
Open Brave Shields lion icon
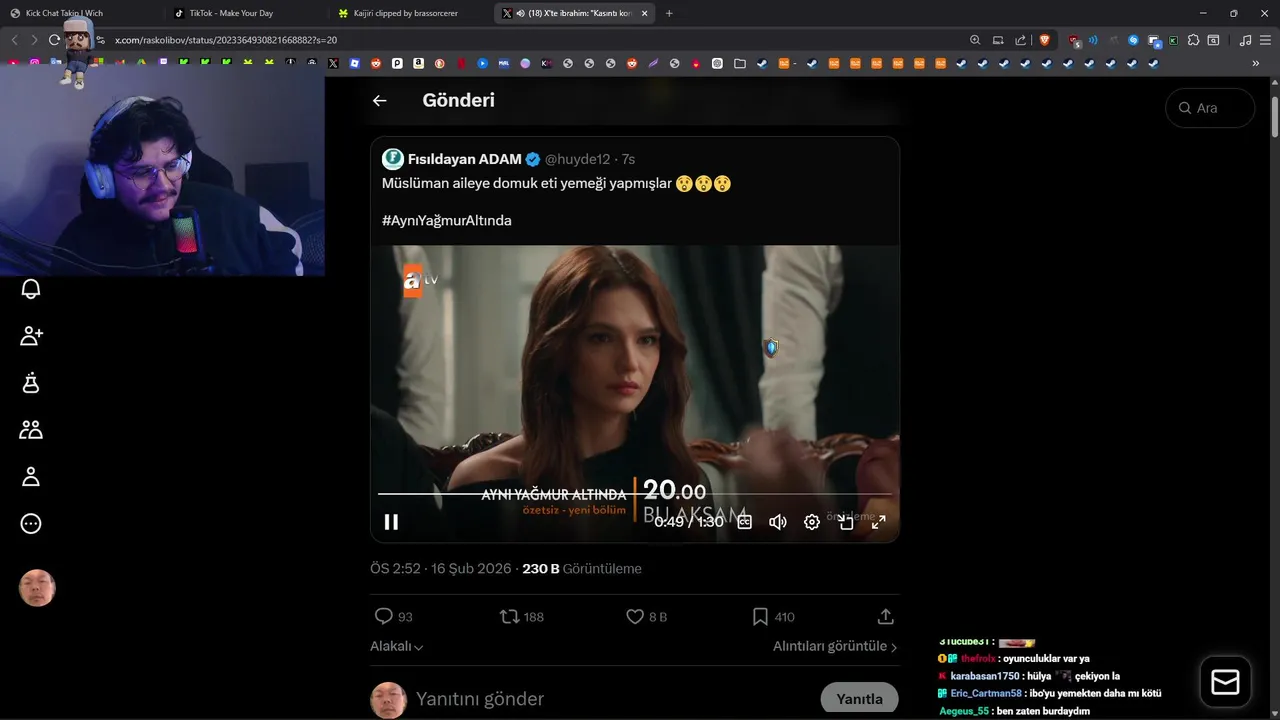[1044, 40]
